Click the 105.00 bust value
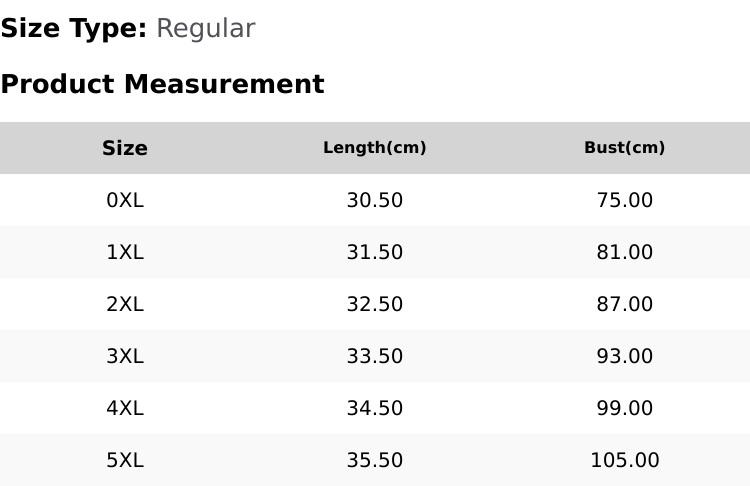The height and width of the screenshot is (486, 750). [624, 461]
